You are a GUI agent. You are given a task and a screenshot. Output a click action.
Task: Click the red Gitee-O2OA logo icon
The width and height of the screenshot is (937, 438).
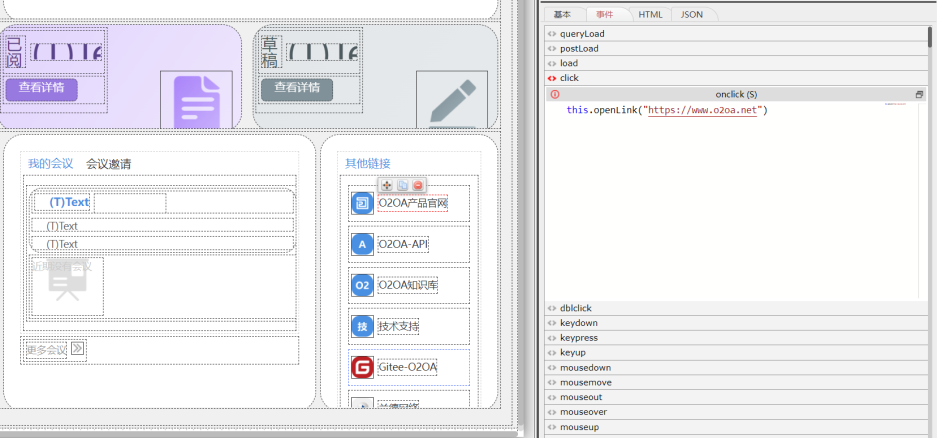pos(363,367)
